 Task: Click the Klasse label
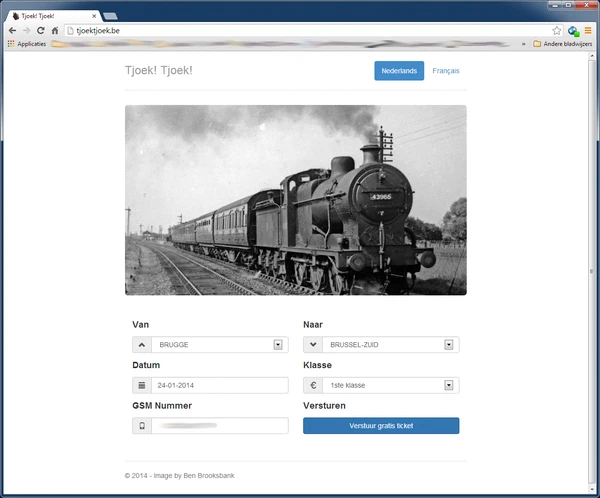point(317,365)
